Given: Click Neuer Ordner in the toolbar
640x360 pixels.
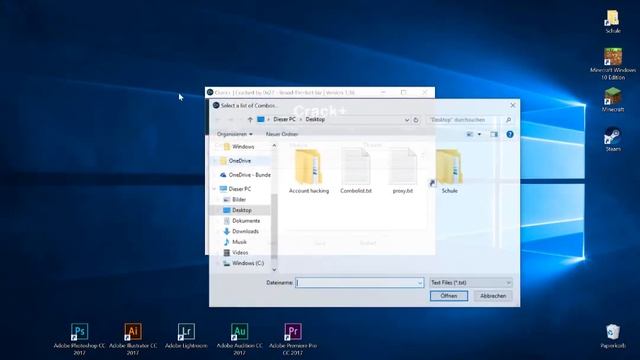Looking at the screenshot, I should [x=282, y=134].
